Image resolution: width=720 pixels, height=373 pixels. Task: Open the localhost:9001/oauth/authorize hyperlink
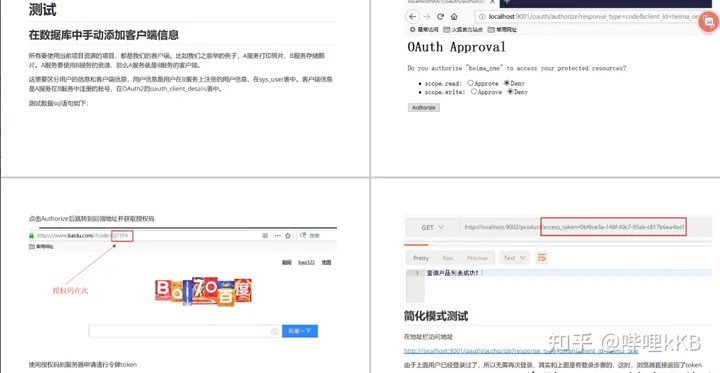pos(521,351)
